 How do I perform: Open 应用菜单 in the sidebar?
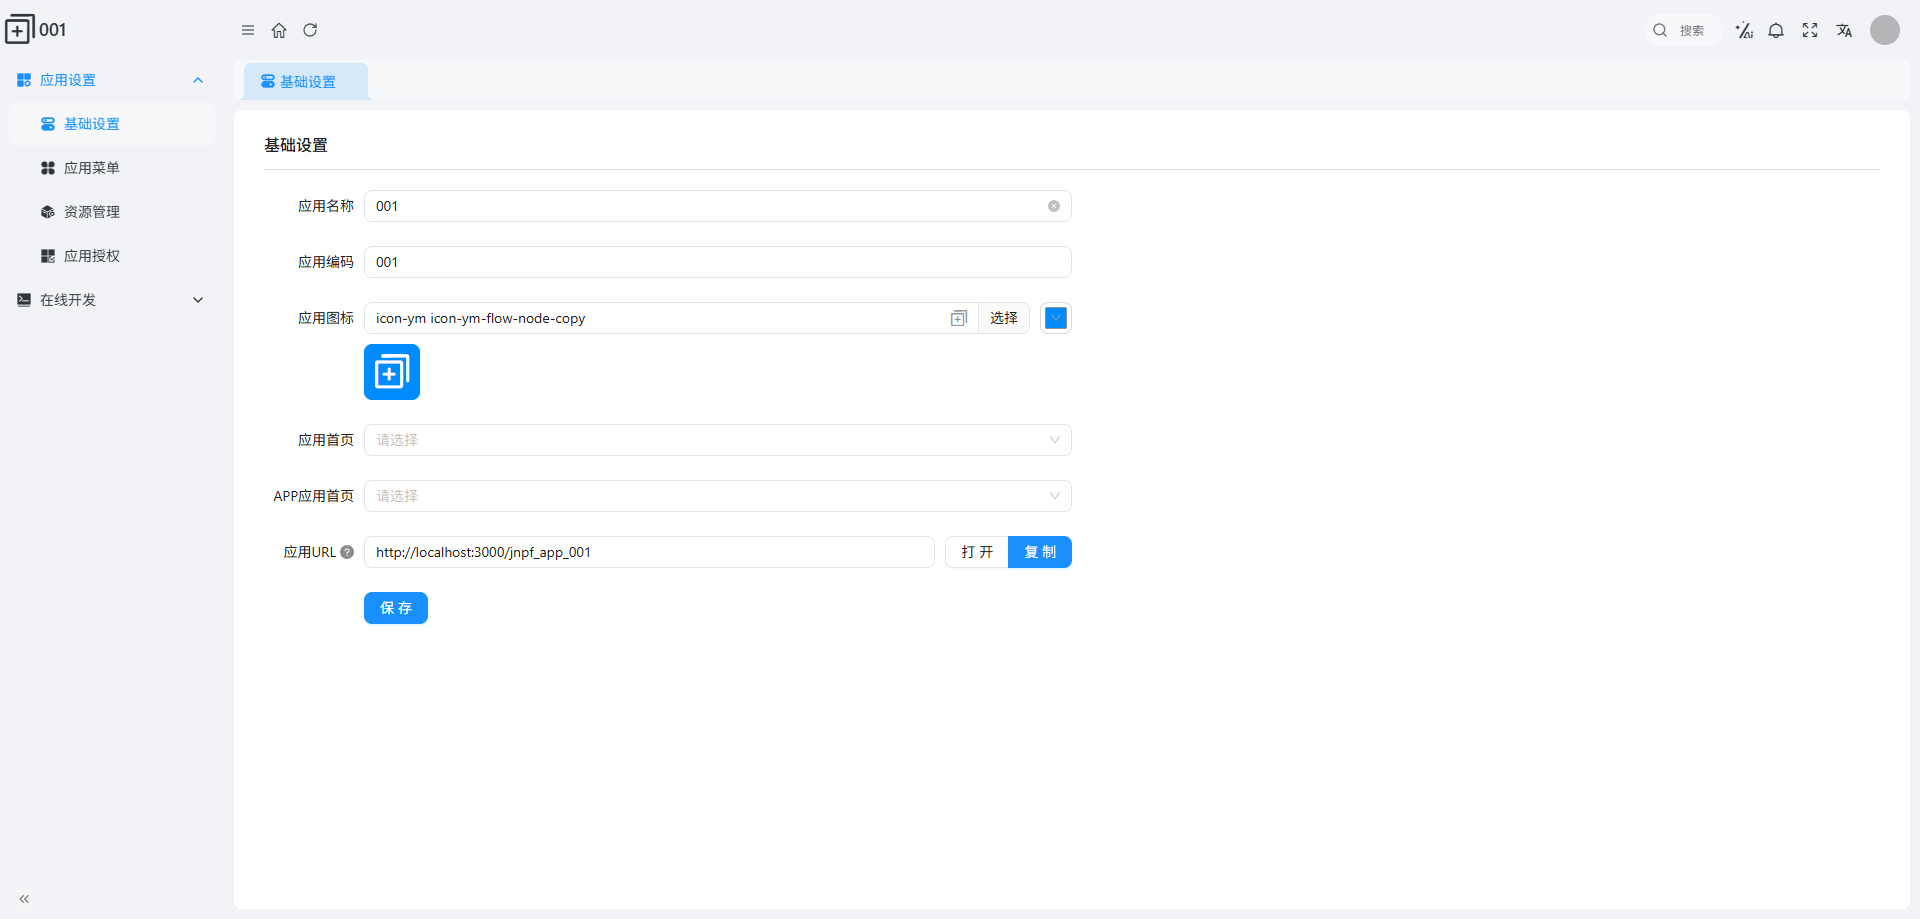(x=92, y=168)
